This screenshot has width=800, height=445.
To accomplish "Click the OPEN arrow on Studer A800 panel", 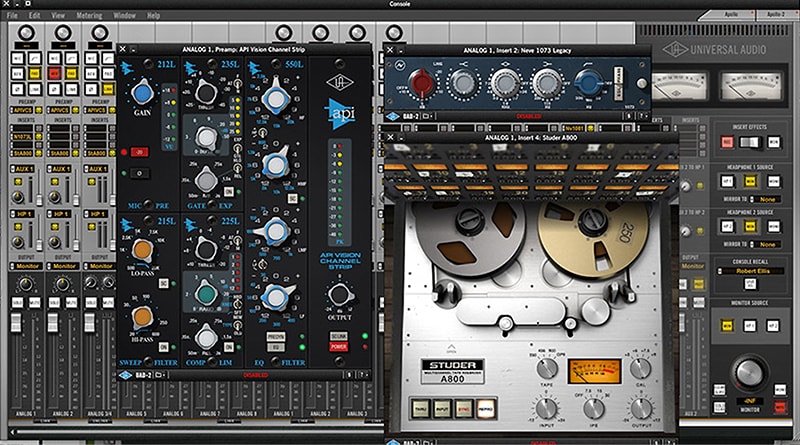I will coord(451,349).
